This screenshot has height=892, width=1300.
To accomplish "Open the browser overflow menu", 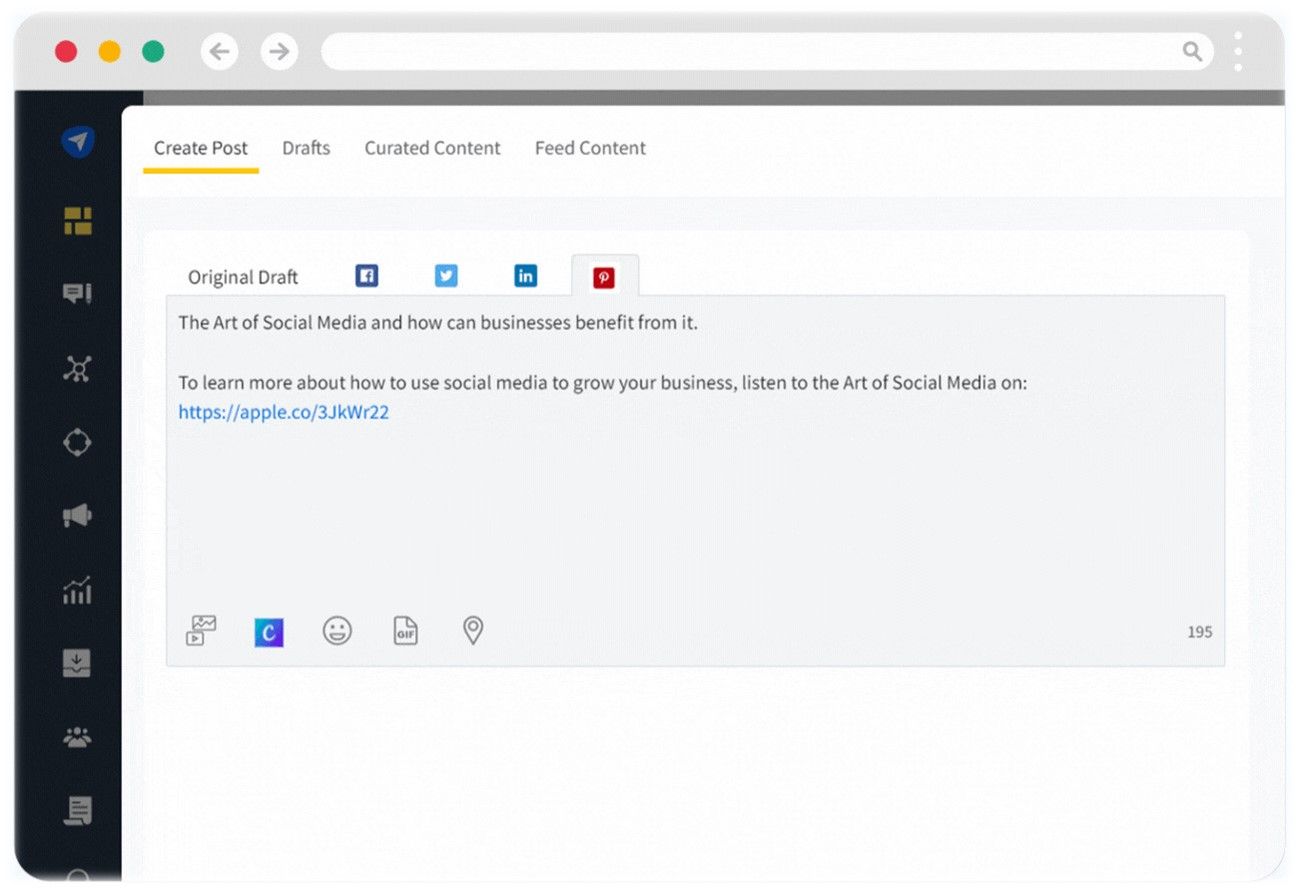I will [x=1238, y=51].
